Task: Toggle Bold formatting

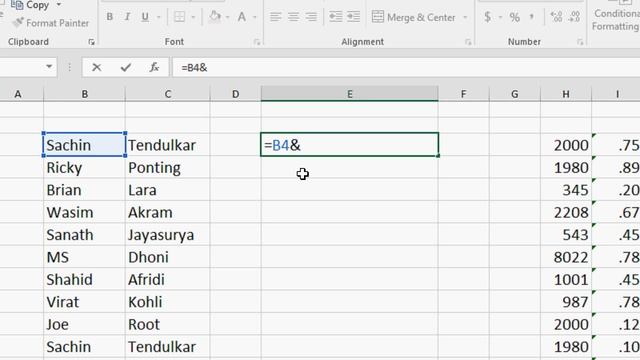Action: (109, 17)
